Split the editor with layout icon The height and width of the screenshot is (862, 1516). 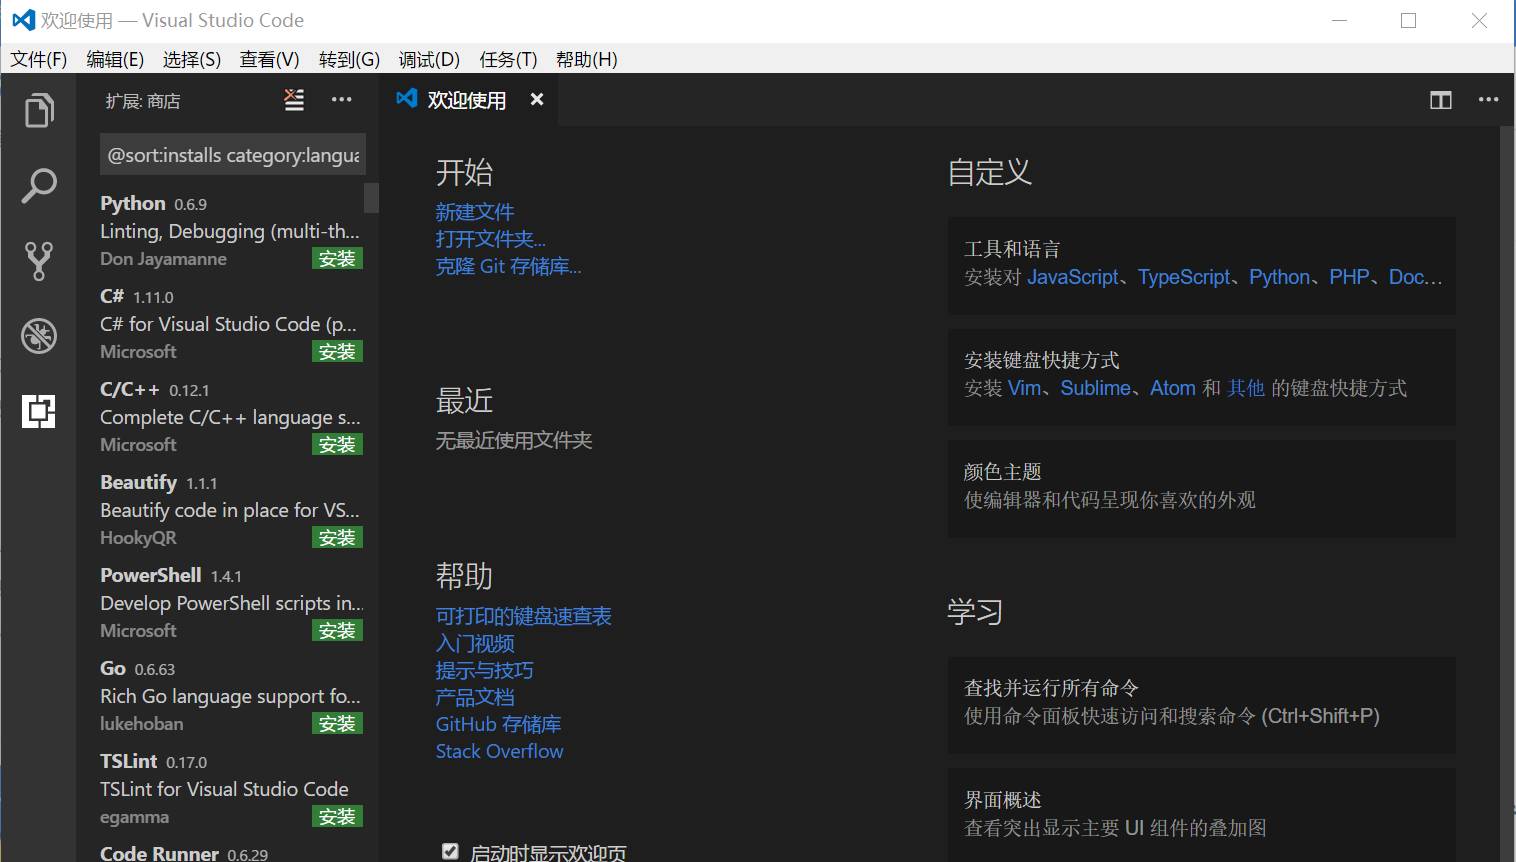point(1441,100)
